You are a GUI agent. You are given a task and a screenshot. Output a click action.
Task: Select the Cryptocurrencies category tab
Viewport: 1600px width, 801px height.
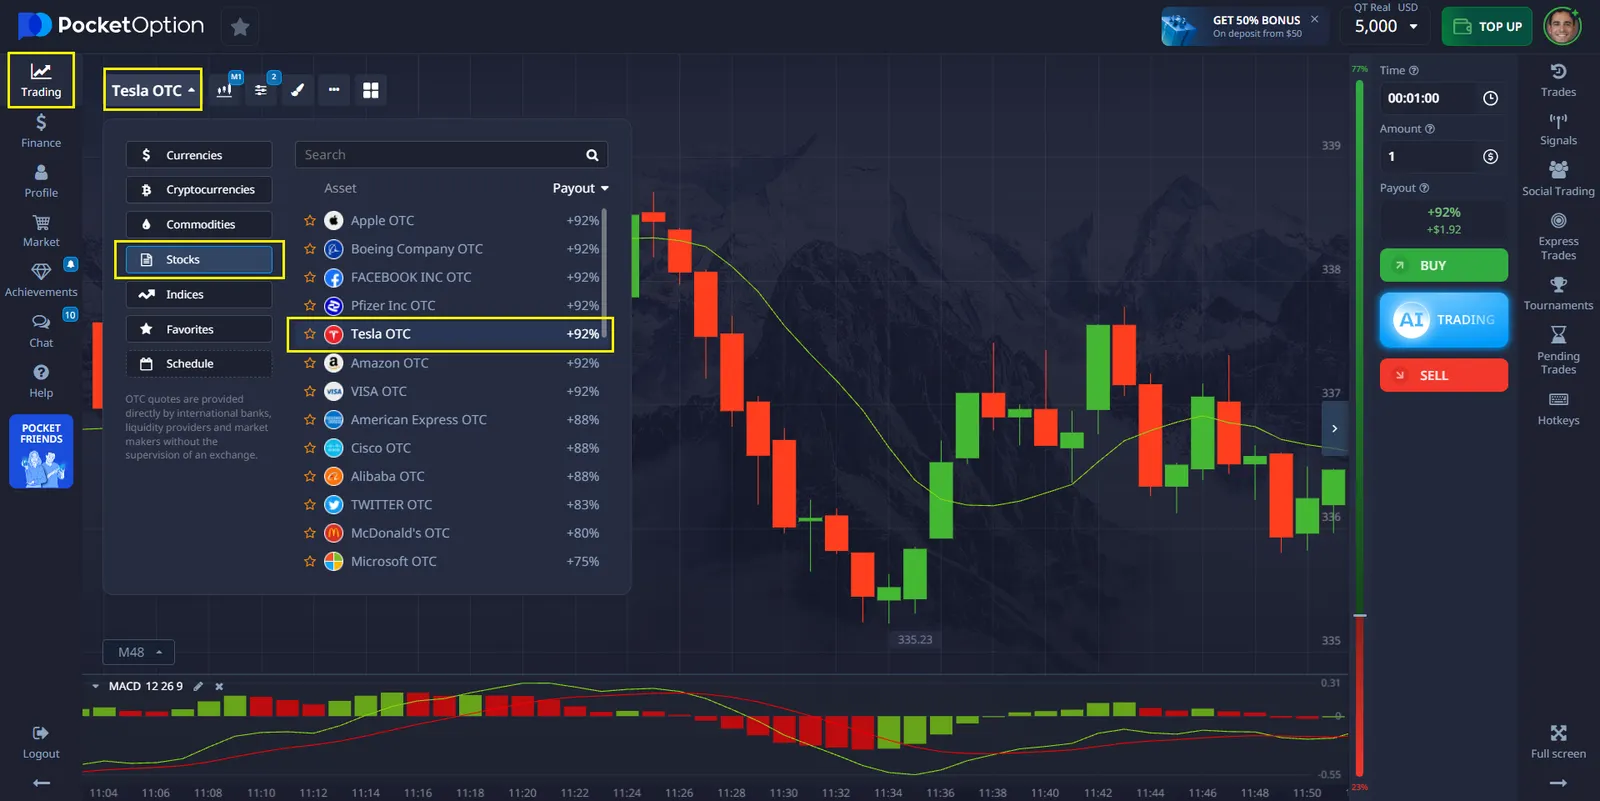tap(199, 190)
